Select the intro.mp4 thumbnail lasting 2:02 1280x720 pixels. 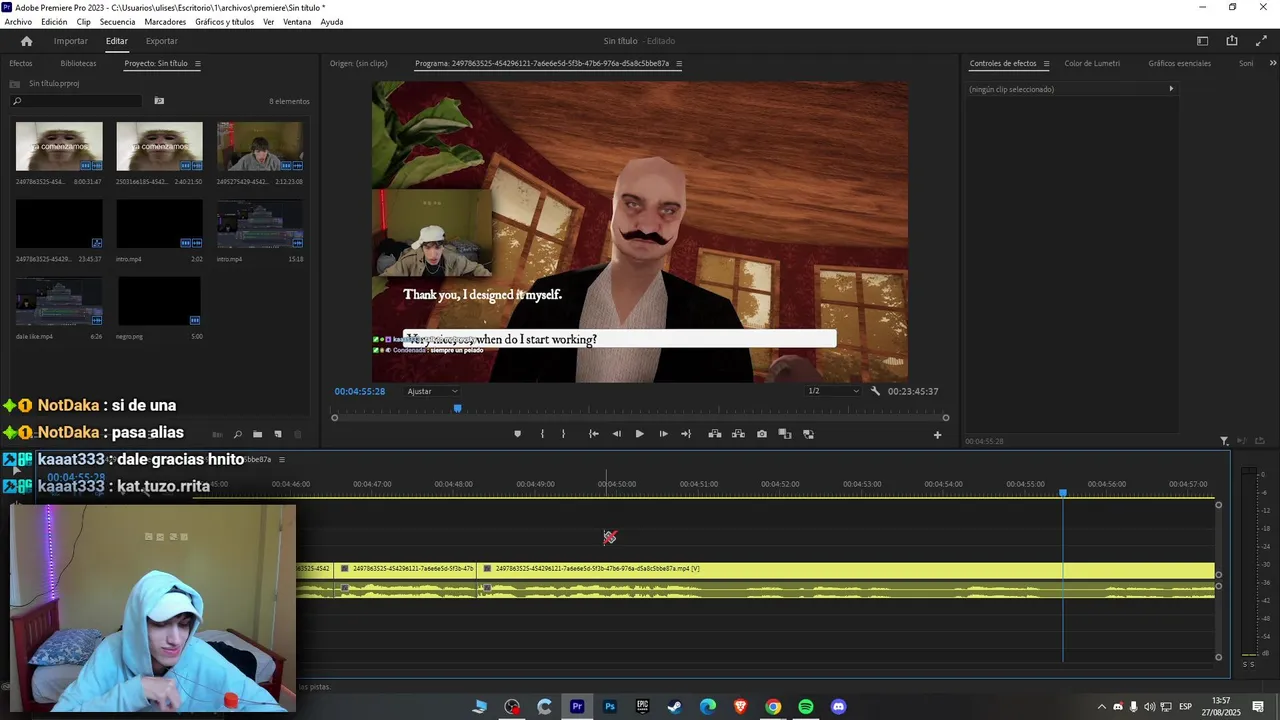(159, 224)
